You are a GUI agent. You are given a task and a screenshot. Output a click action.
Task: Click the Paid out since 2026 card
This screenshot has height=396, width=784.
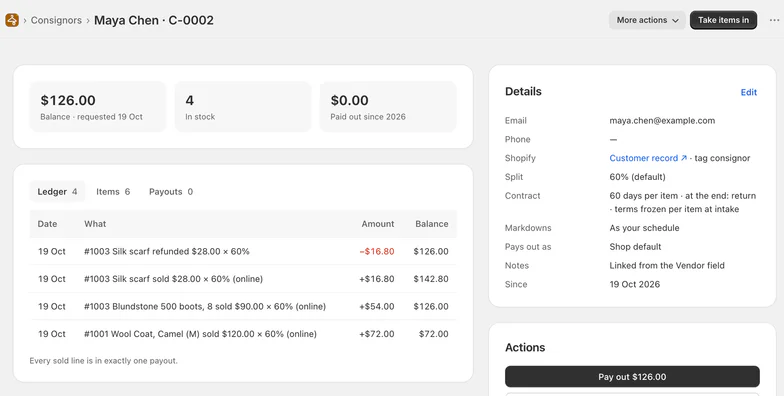point(388,107)
